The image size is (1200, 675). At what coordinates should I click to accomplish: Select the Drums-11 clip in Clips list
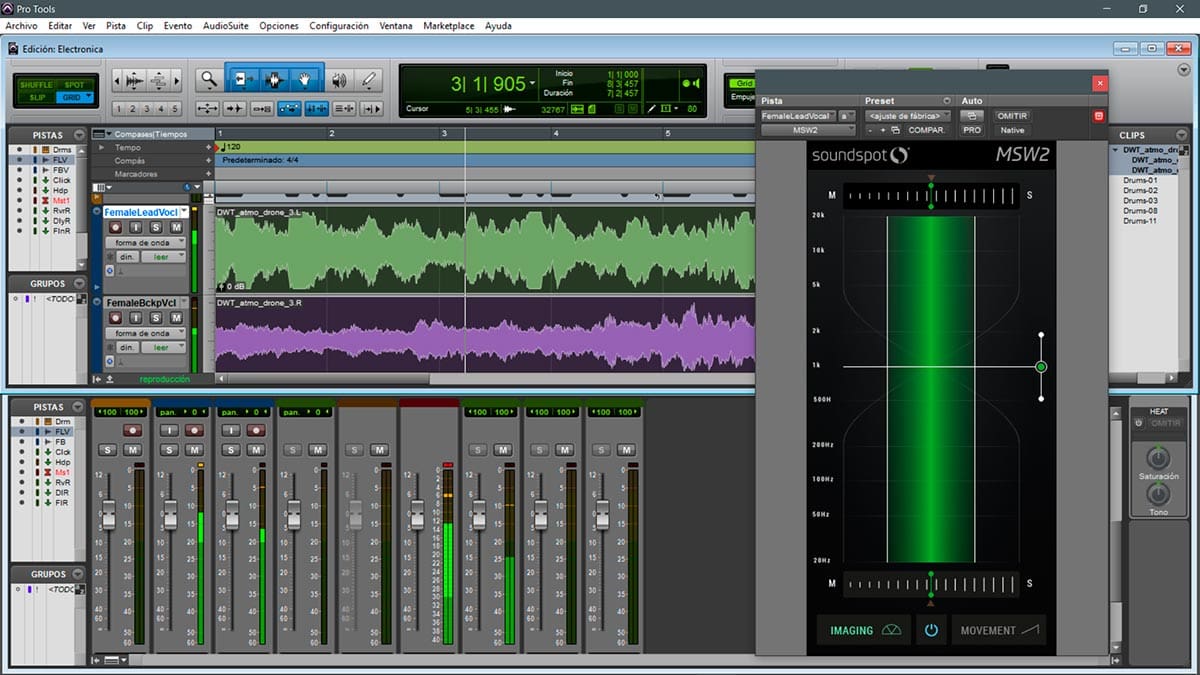coord(1140,221)
